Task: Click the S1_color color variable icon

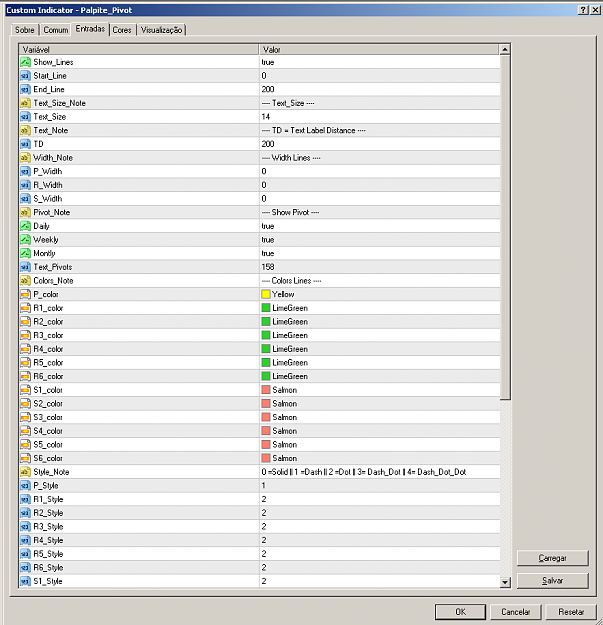Action: 26,390
